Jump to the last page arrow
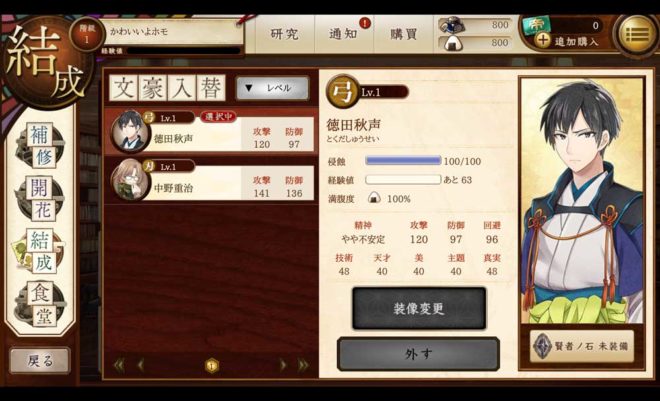Screen dimensions: 660x401 coord(303,365)
